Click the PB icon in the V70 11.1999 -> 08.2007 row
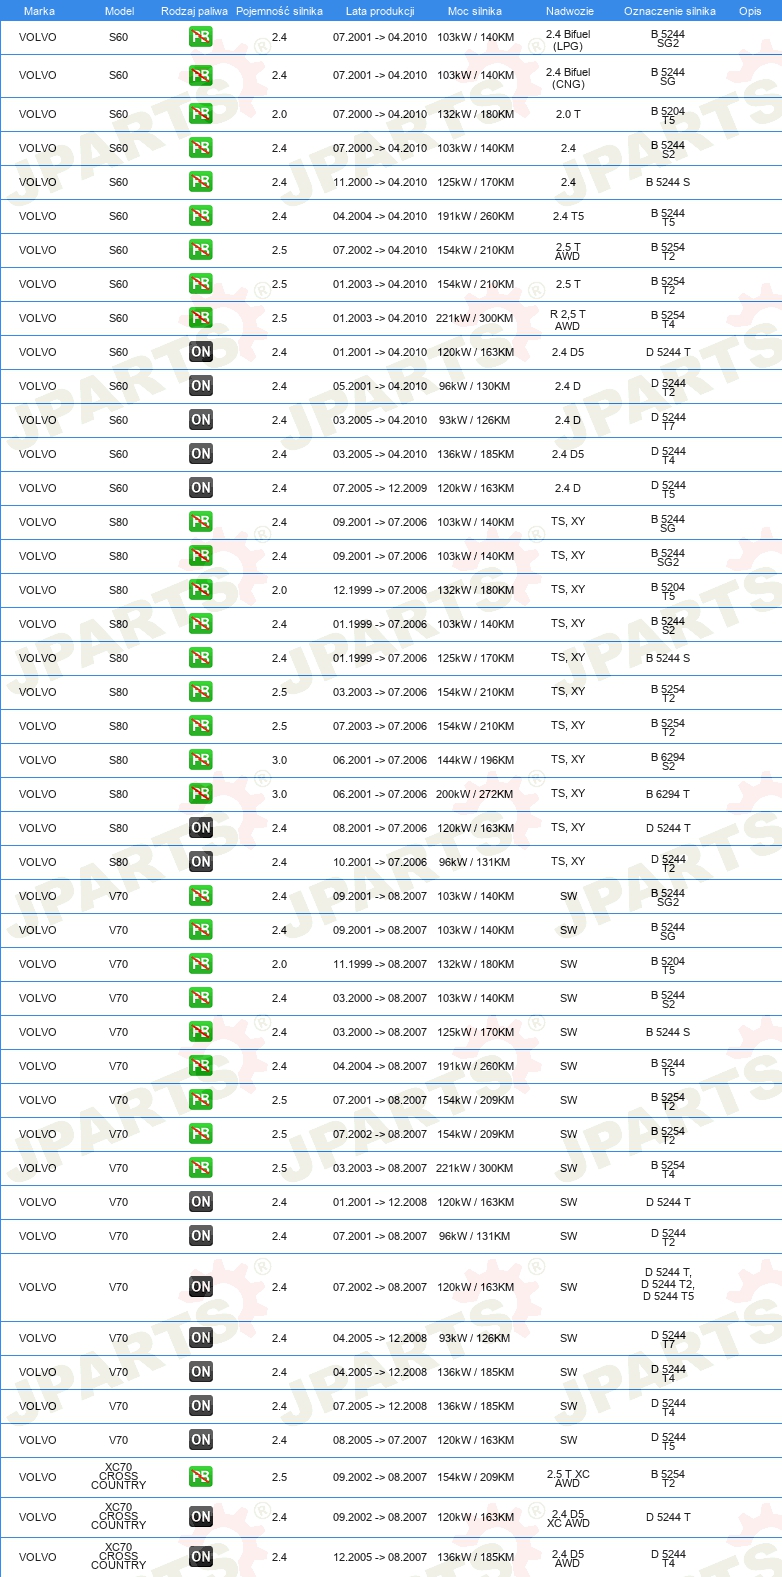Screen dimensions: 782x1577 tap(201, 964)
